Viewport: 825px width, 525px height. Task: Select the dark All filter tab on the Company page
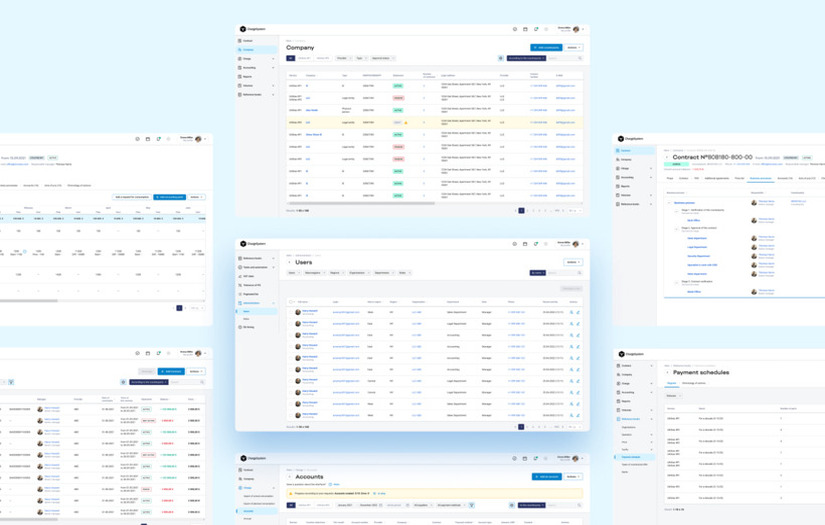[290, 58]
